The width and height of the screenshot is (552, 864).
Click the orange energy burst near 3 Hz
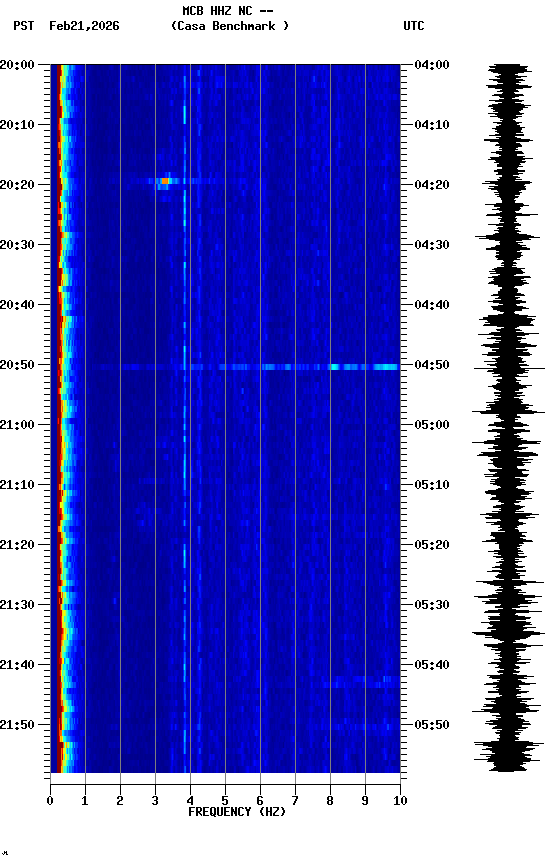pos(165,181)
